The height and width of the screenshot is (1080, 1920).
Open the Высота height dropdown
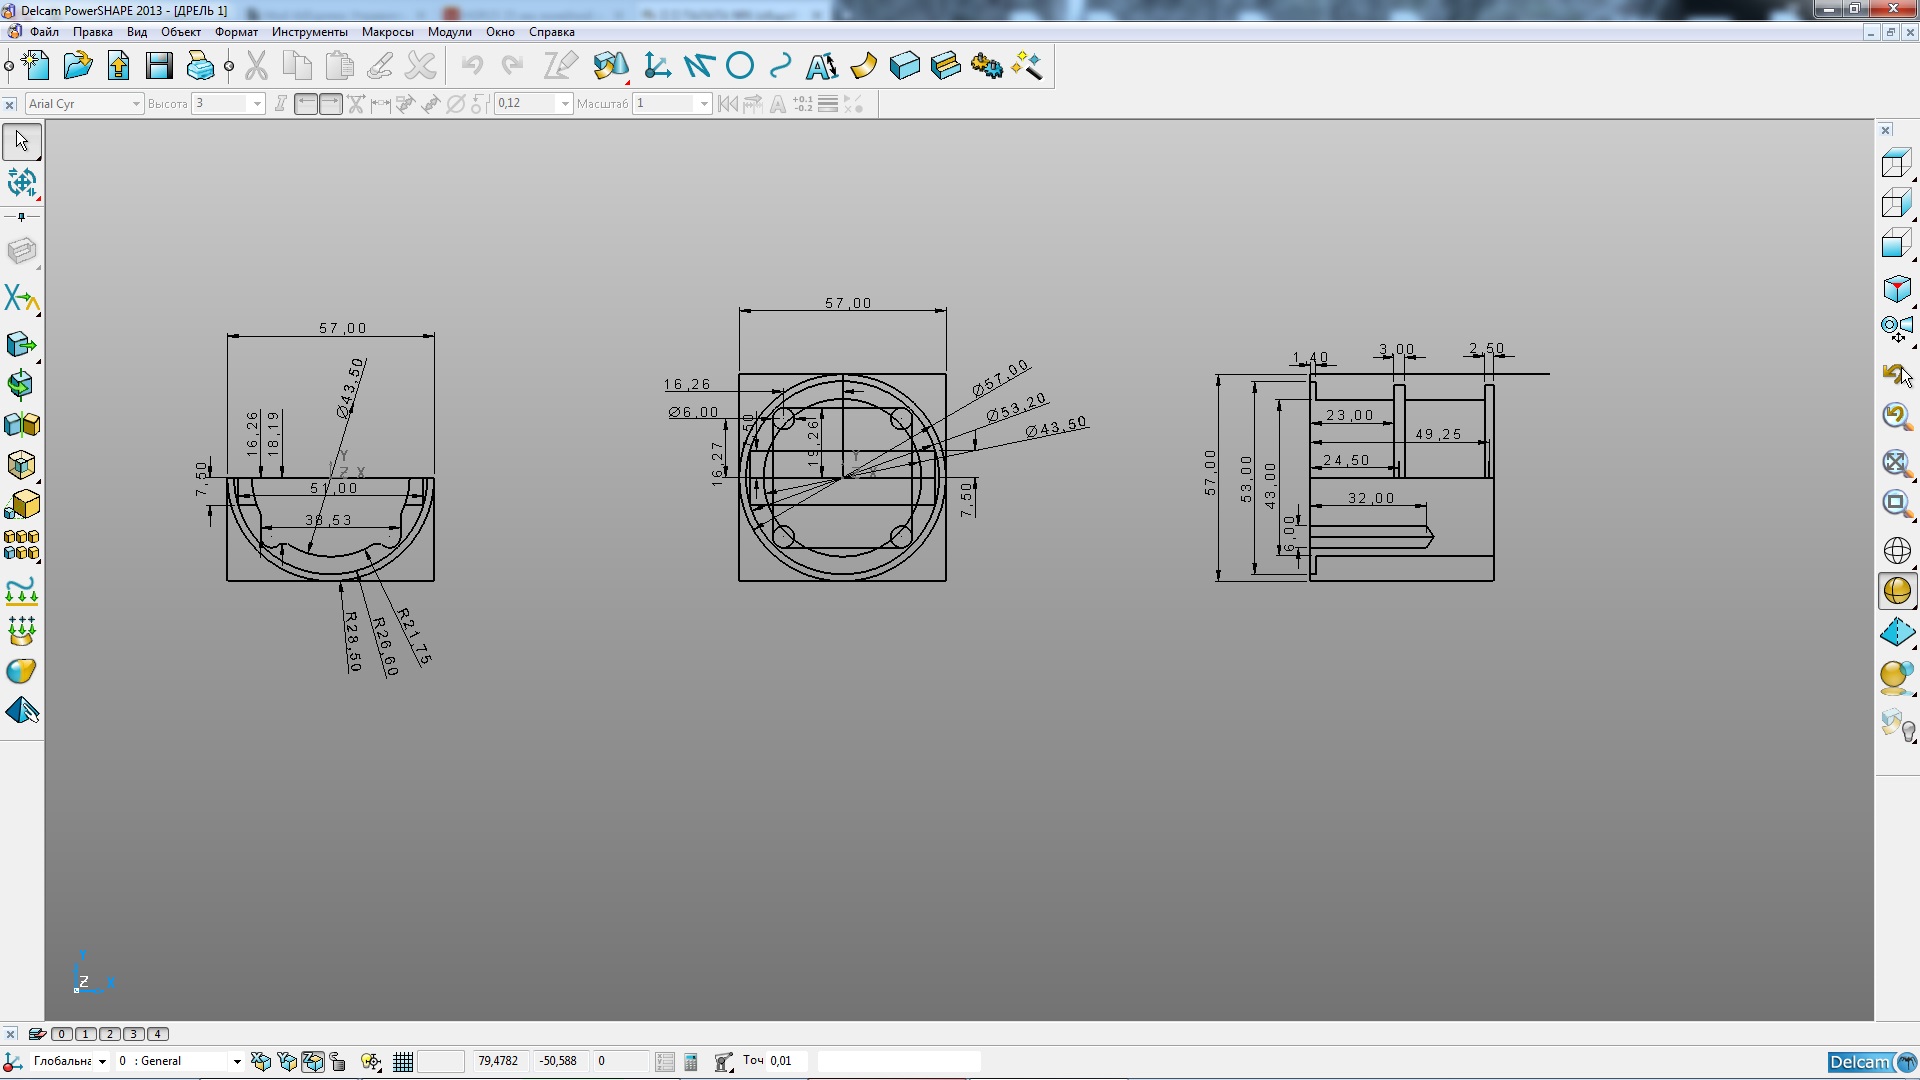pos(257,104)
